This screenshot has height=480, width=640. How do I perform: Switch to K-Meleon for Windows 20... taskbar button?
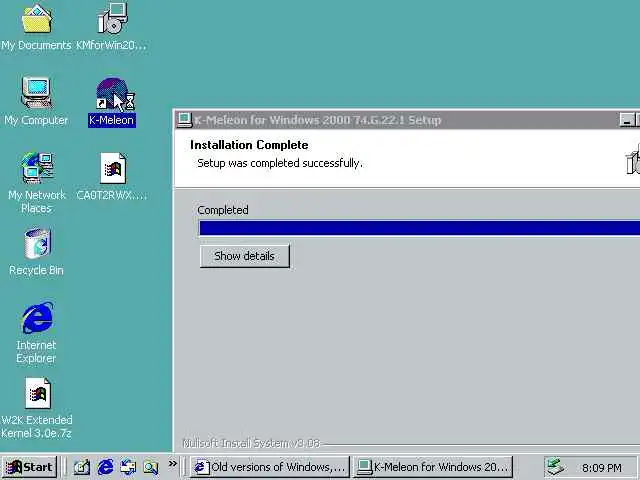click(x=432, y=467)
